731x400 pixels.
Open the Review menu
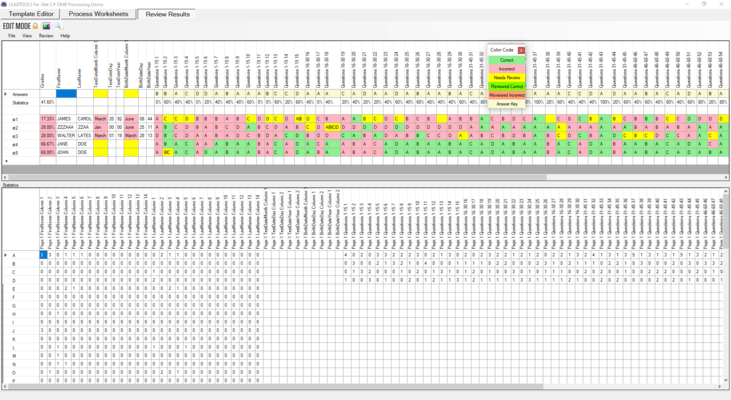coord(46,36)
